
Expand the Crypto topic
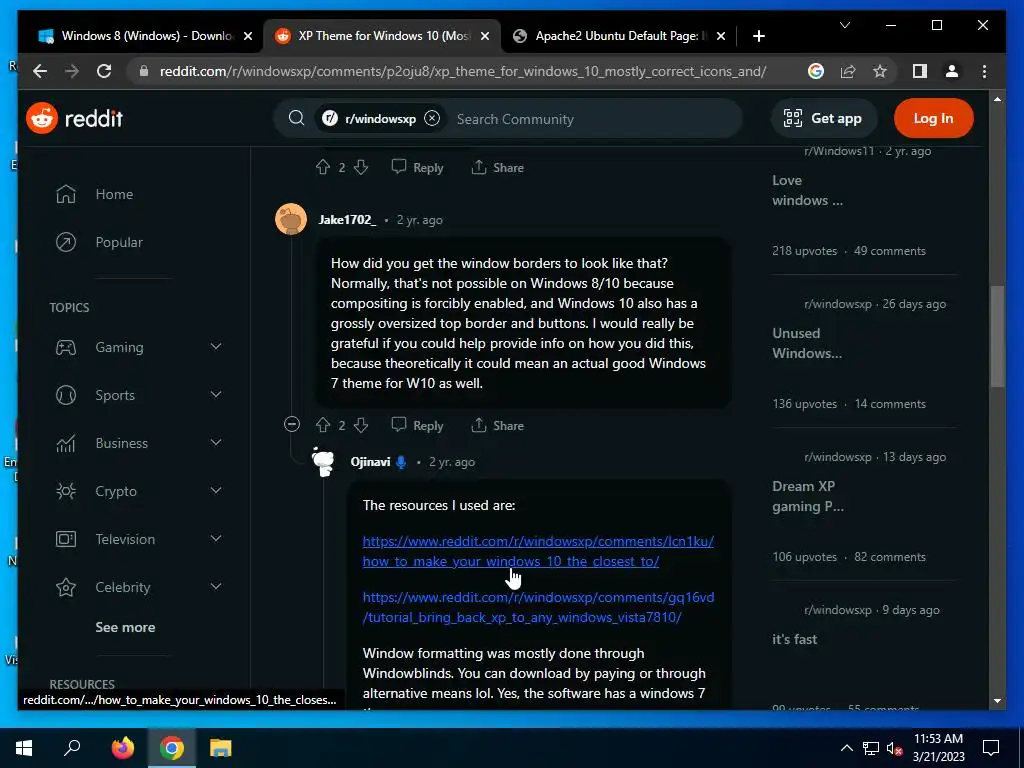click(216, 490)
